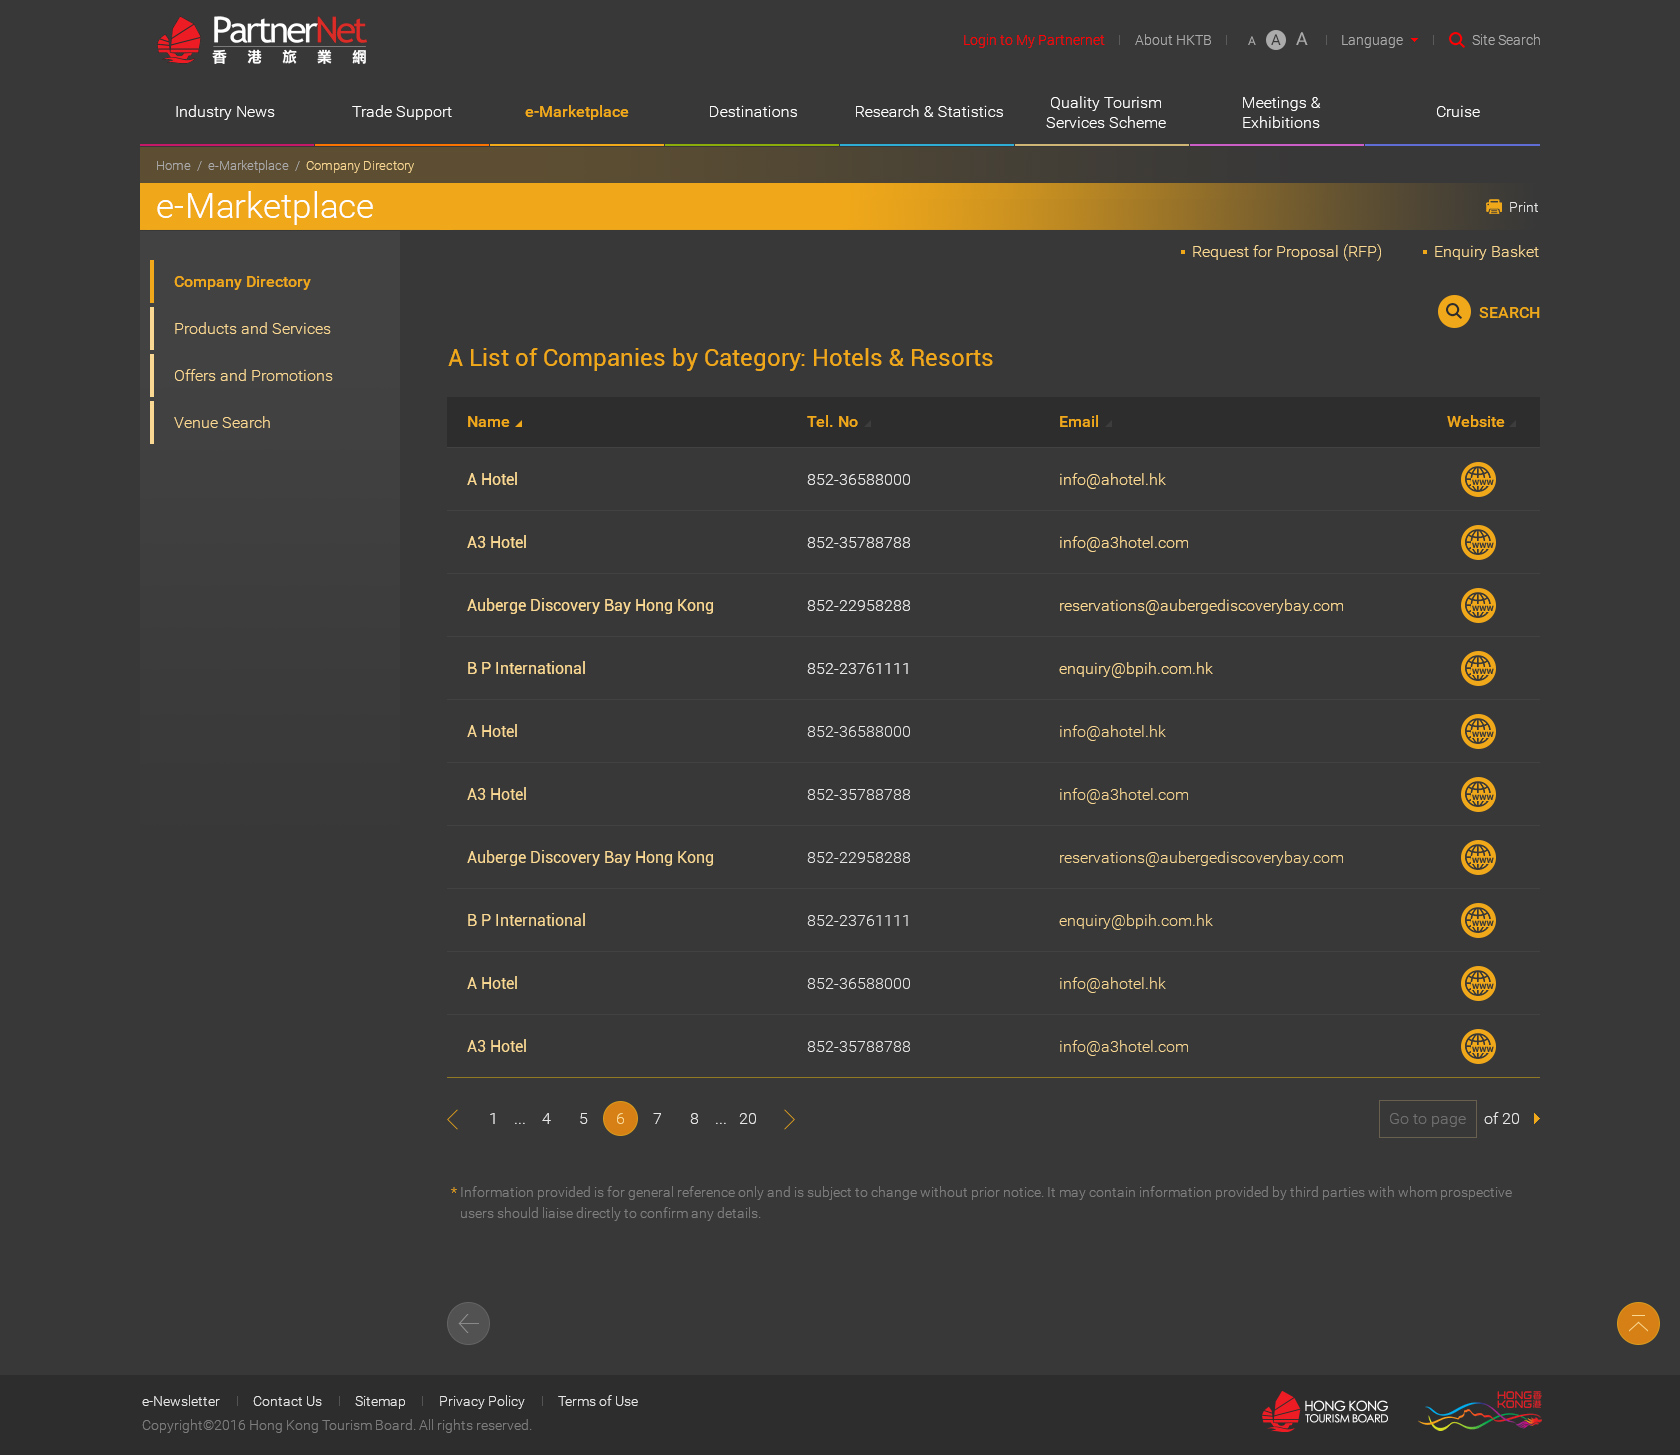1680x1455 pixels.
Task: Open the Language dropdown
Action: tap(1379, 40)
